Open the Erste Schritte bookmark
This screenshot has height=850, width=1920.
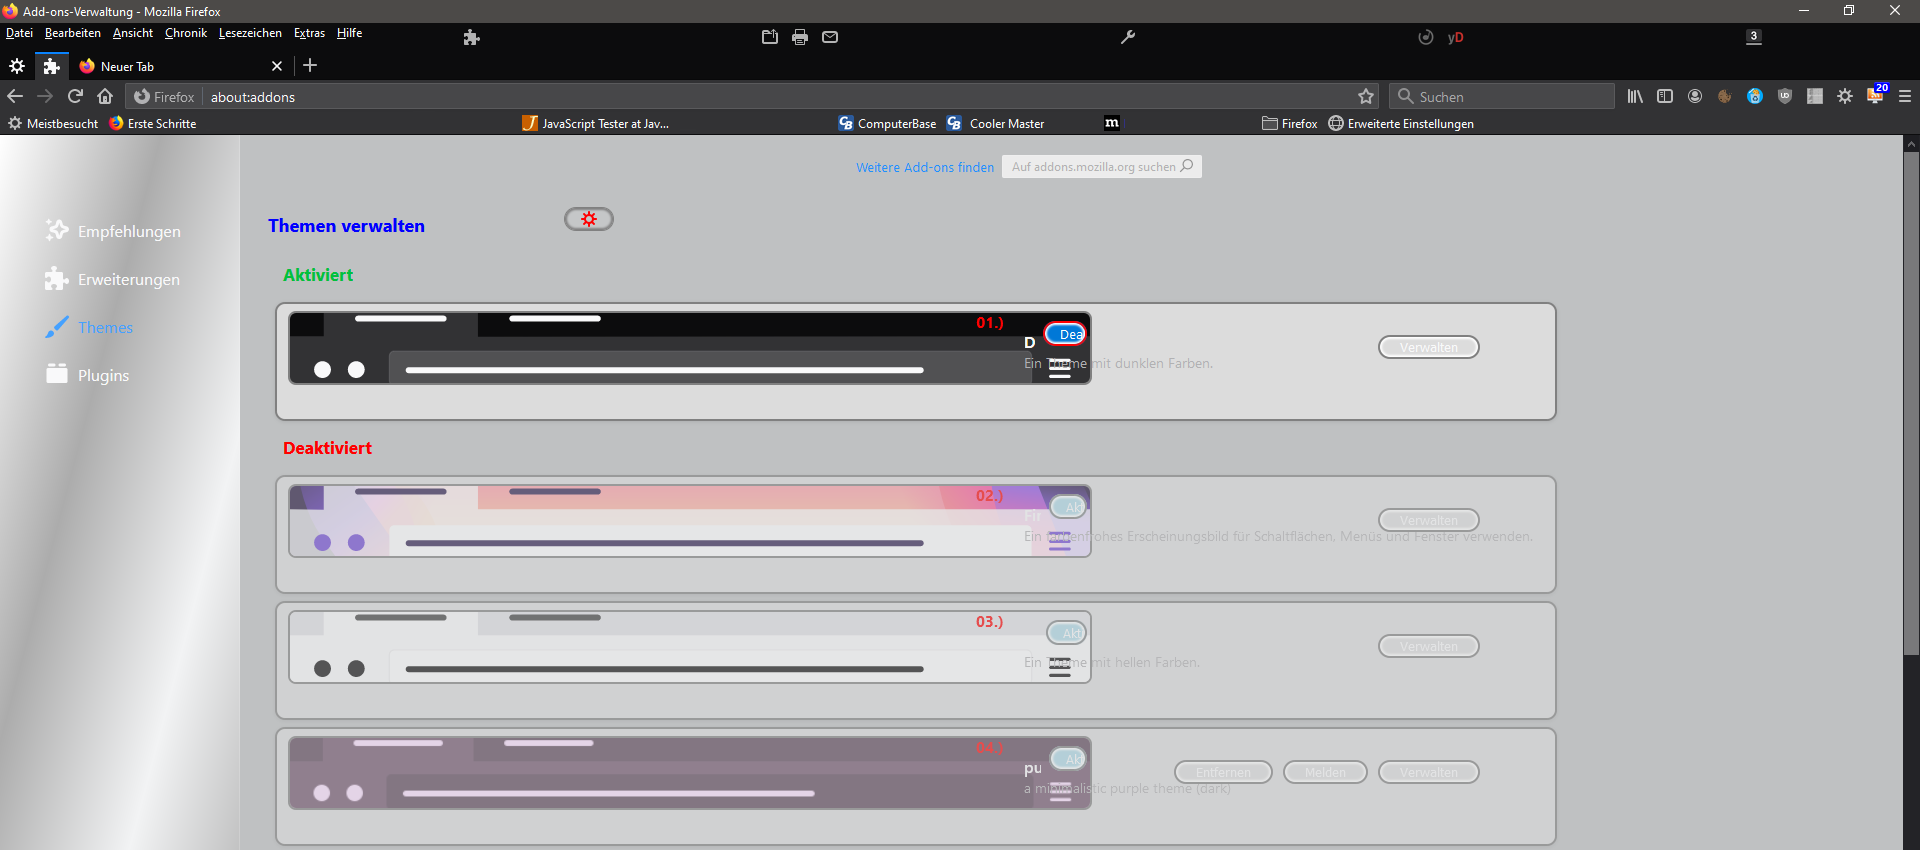point(153,123)
